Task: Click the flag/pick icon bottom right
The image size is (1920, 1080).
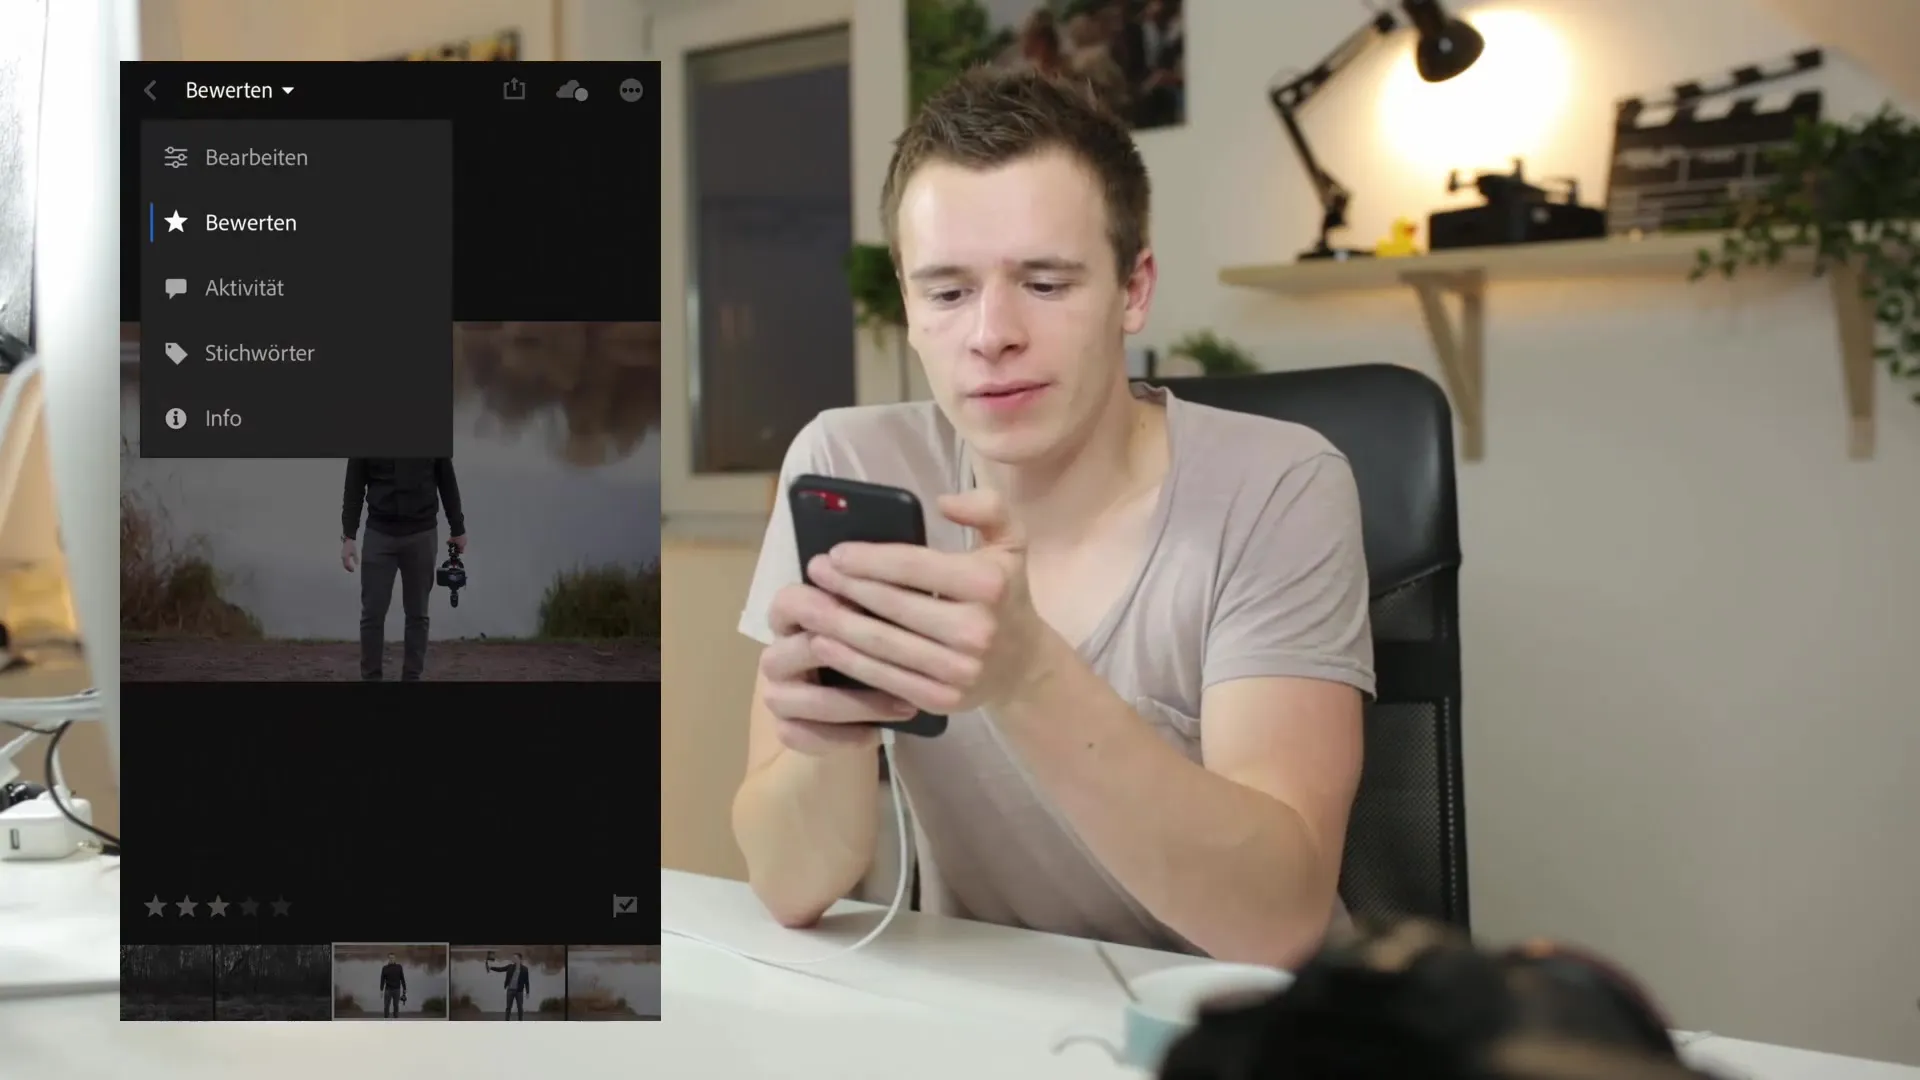Action: (626, 906)
